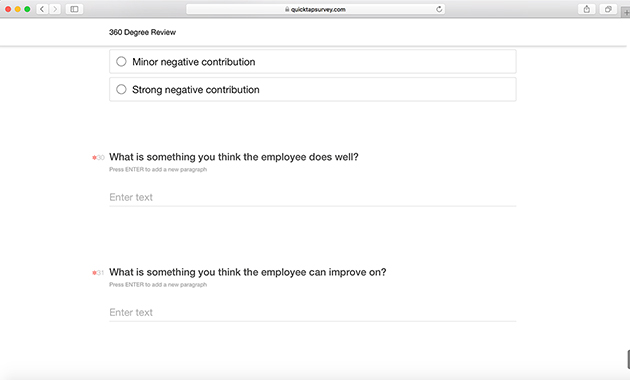This screenshot has height=380, width=630.
Task: Click question 31 about employee improvement
Action: pyautogui.click(x=248, y=272)
